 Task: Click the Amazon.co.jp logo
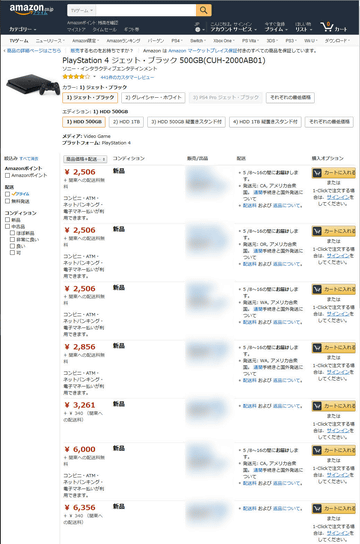coord(31,10)
